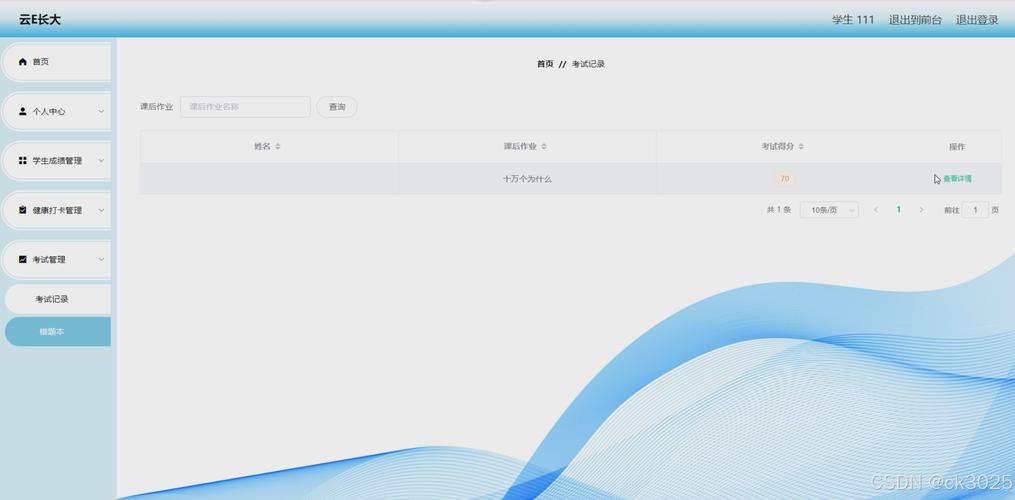Click the grid icon beside 学生成绩管理
This screenshot has width=1015, height=500.
pyautogui.click(x=23, y=160)
